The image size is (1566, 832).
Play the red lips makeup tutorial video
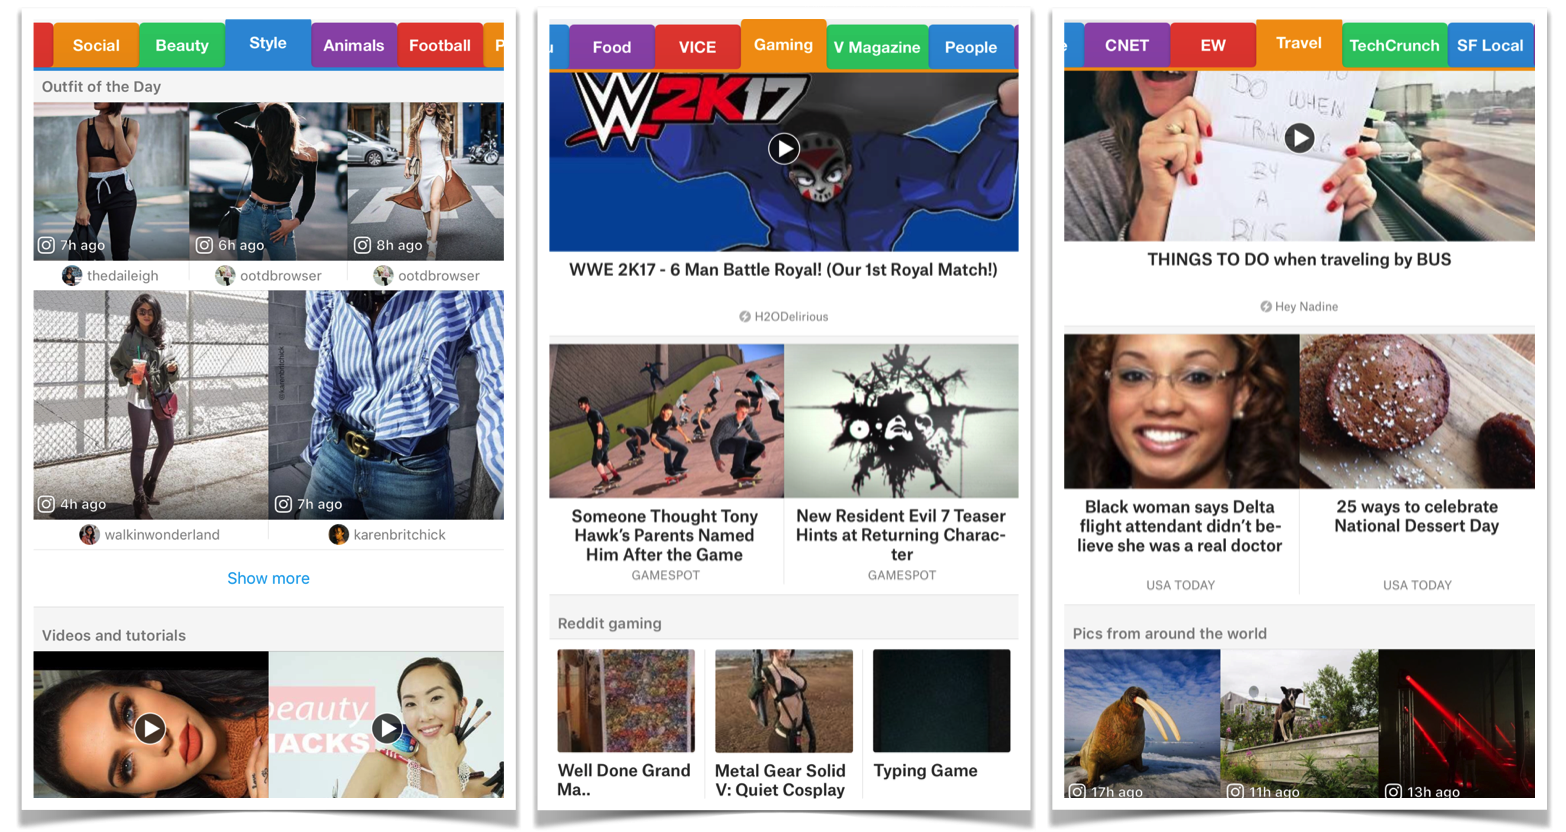[150, 728]
